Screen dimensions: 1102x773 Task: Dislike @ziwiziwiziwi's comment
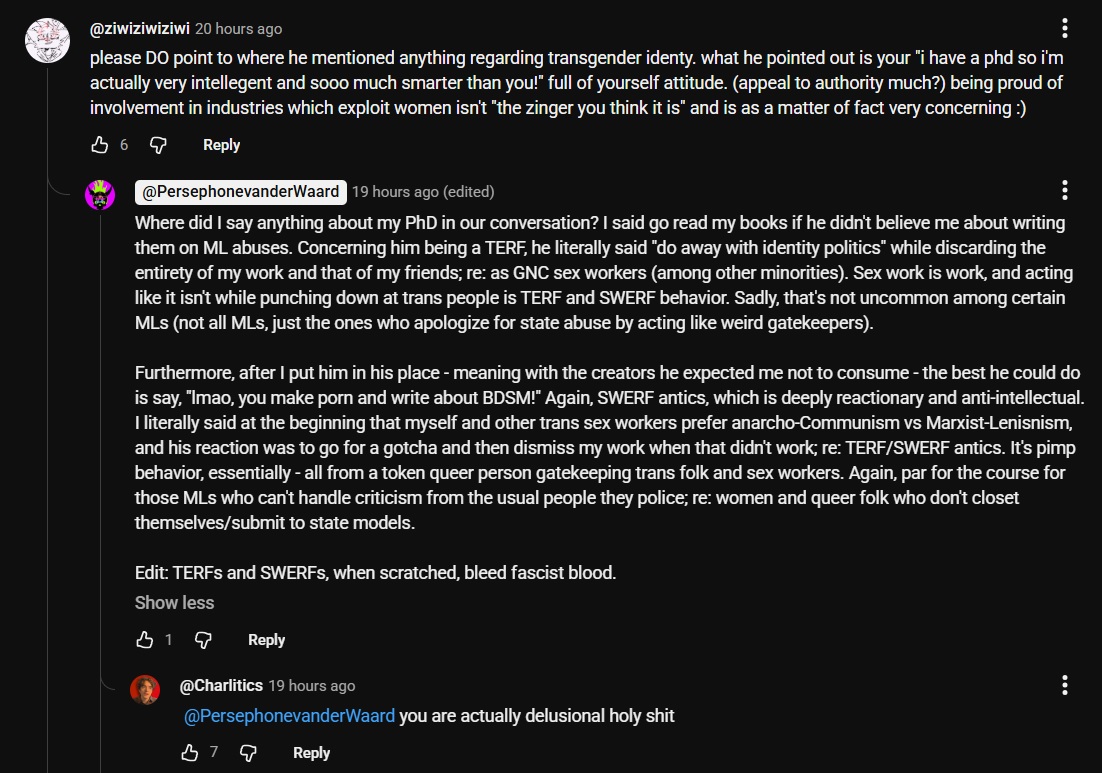[157, 145]
